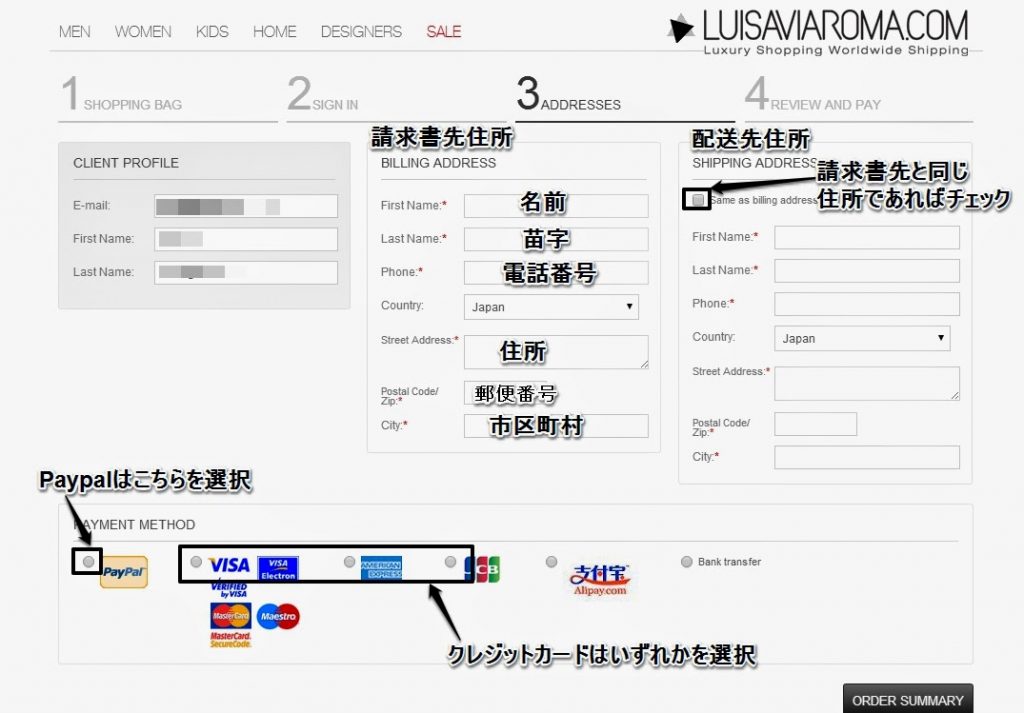Viewport: 1024px width, 713px height.
Task: Click the Verified by VISA badge
Action: click(229, 590)
